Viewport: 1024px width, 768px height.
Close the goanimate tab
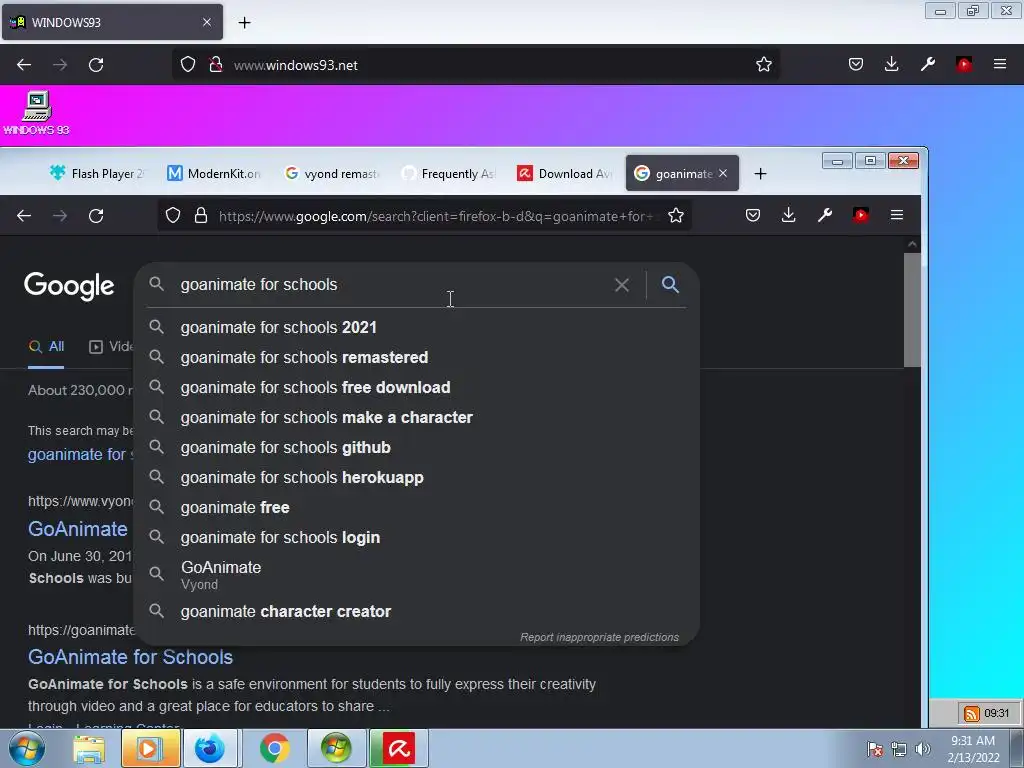point(723,173)
